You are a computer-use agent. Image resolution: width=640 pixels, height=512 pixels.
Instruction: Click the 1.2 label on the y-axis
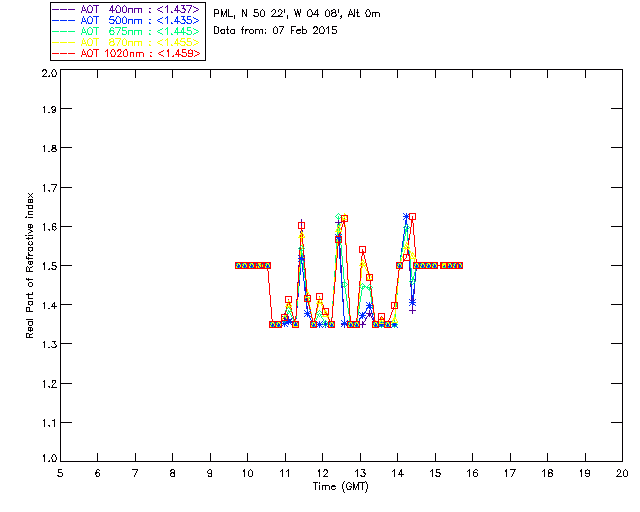[x=49, y=384]
